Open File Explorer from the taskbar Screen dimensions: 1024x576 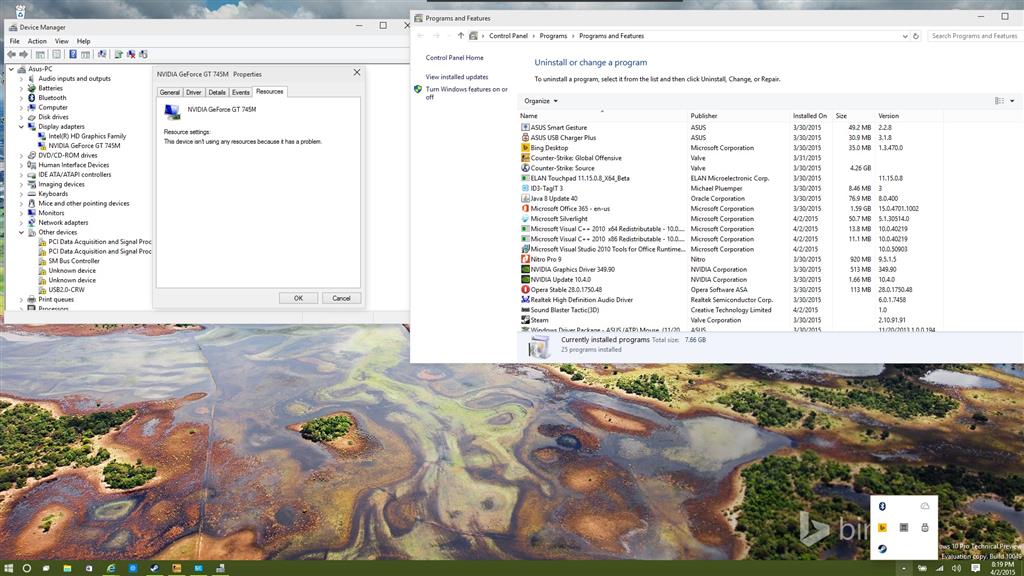[67, 568]
